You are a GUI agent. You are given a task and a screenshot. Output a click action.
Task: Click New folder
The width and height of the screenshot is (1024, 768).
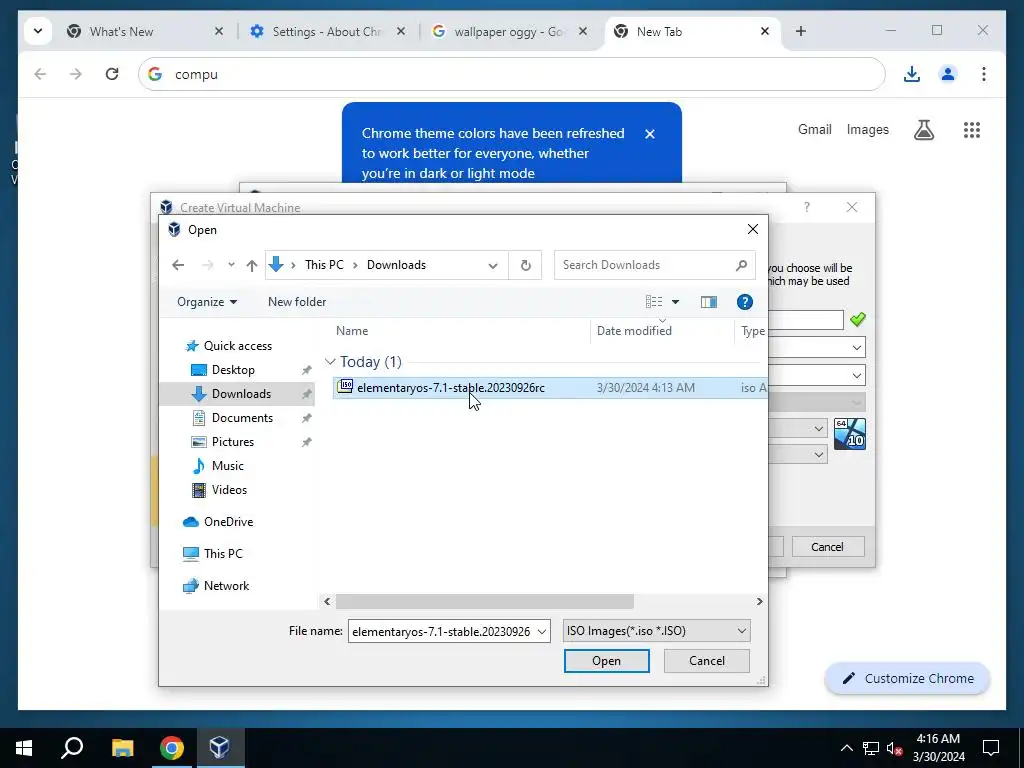pyautogui.click(x=297, y=302)
